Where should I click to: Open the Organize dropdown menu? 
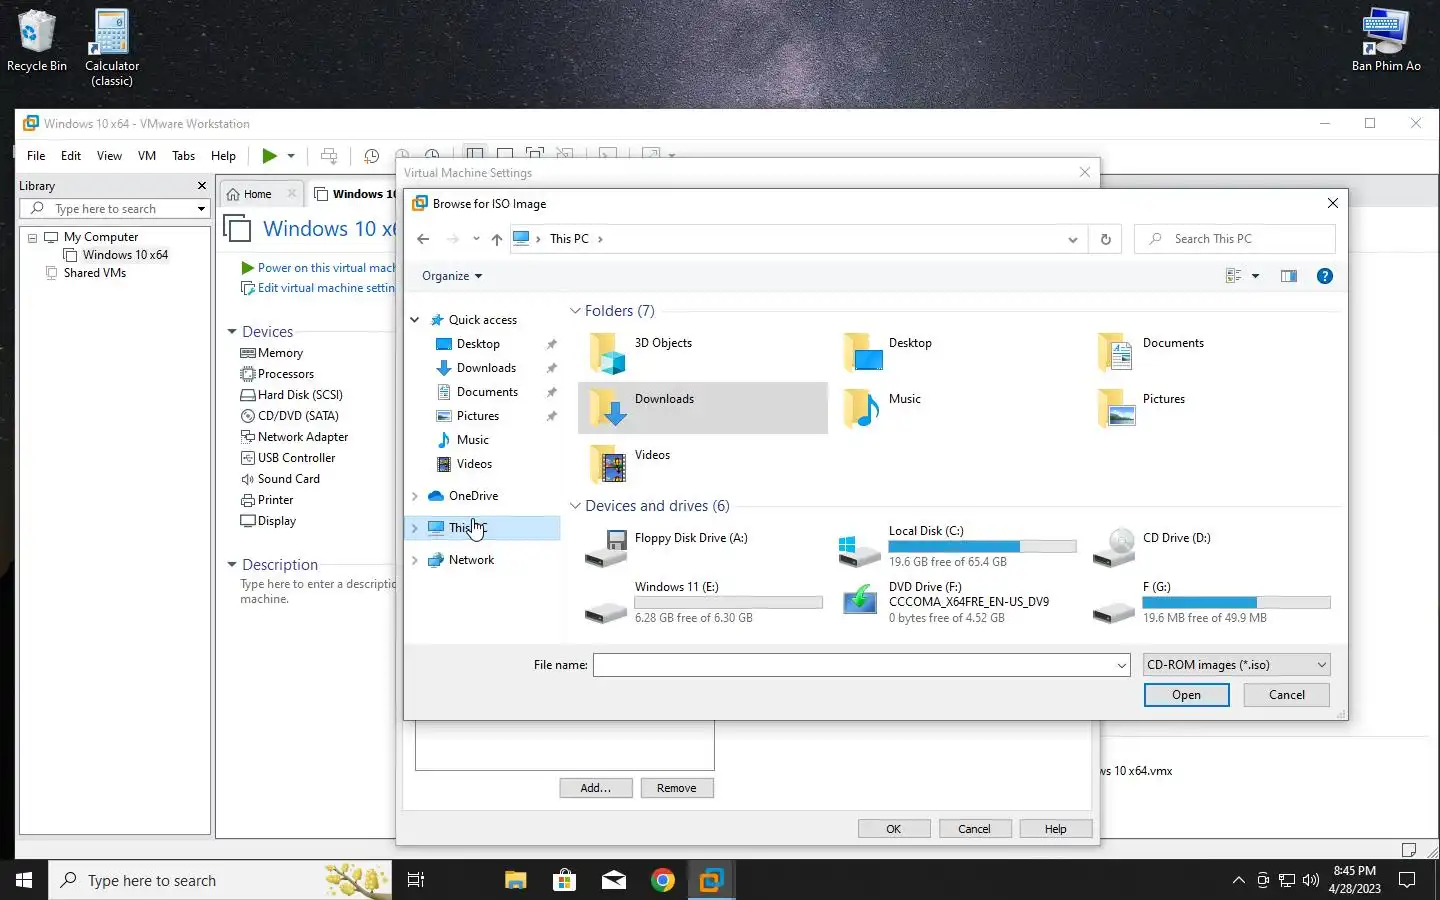452,276
